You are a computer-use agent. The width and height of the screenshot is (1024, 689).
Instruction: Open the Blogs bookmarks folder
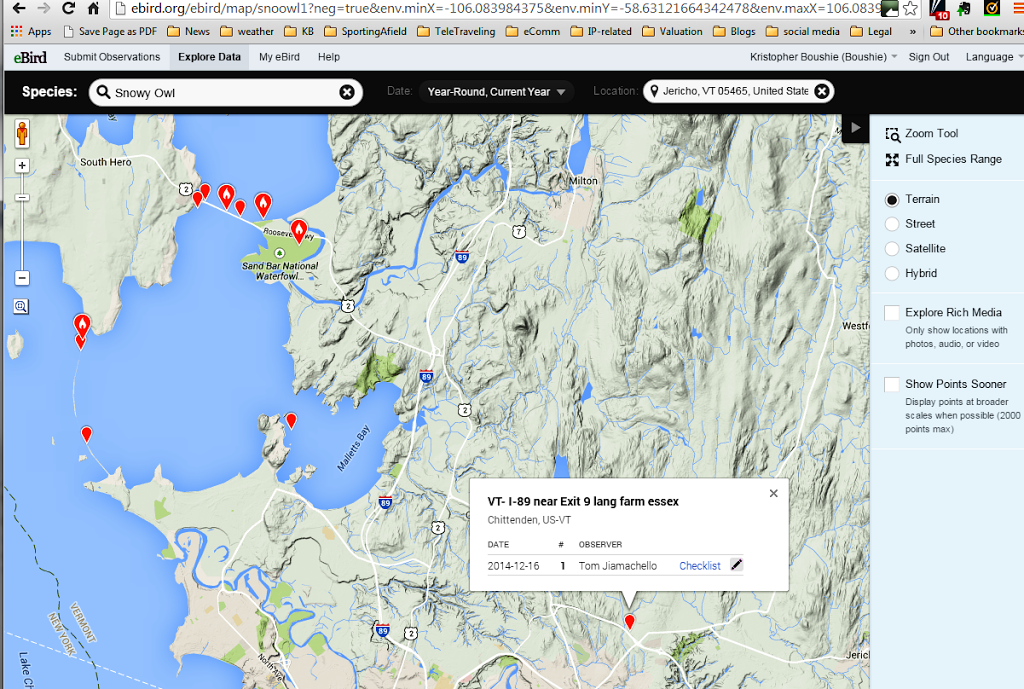(734, 31)
